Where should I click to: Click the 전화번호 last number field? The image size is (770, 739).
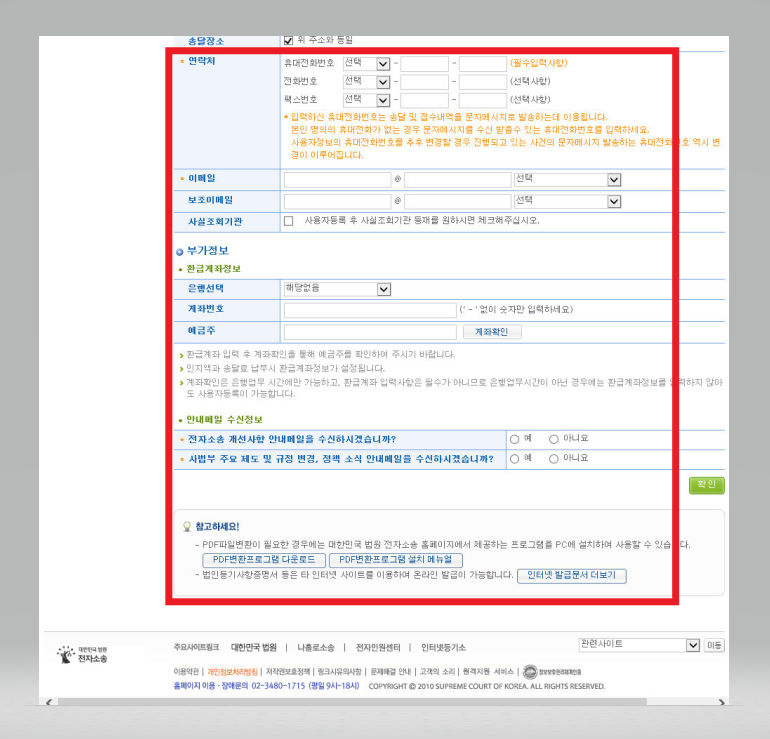click(483, 82)
